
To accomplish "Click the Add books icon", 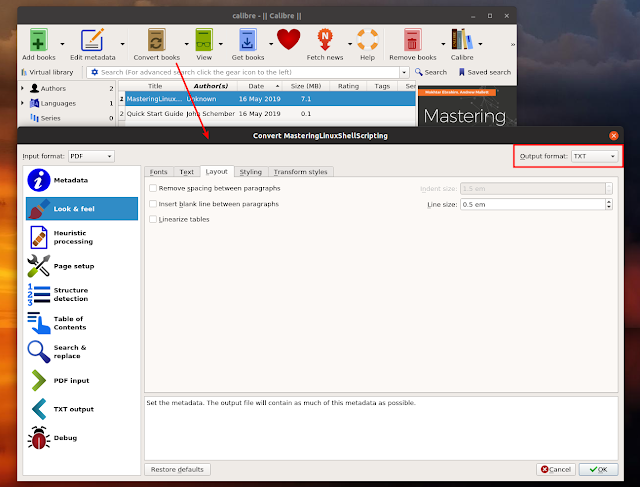I will click(x=38, y=40).
